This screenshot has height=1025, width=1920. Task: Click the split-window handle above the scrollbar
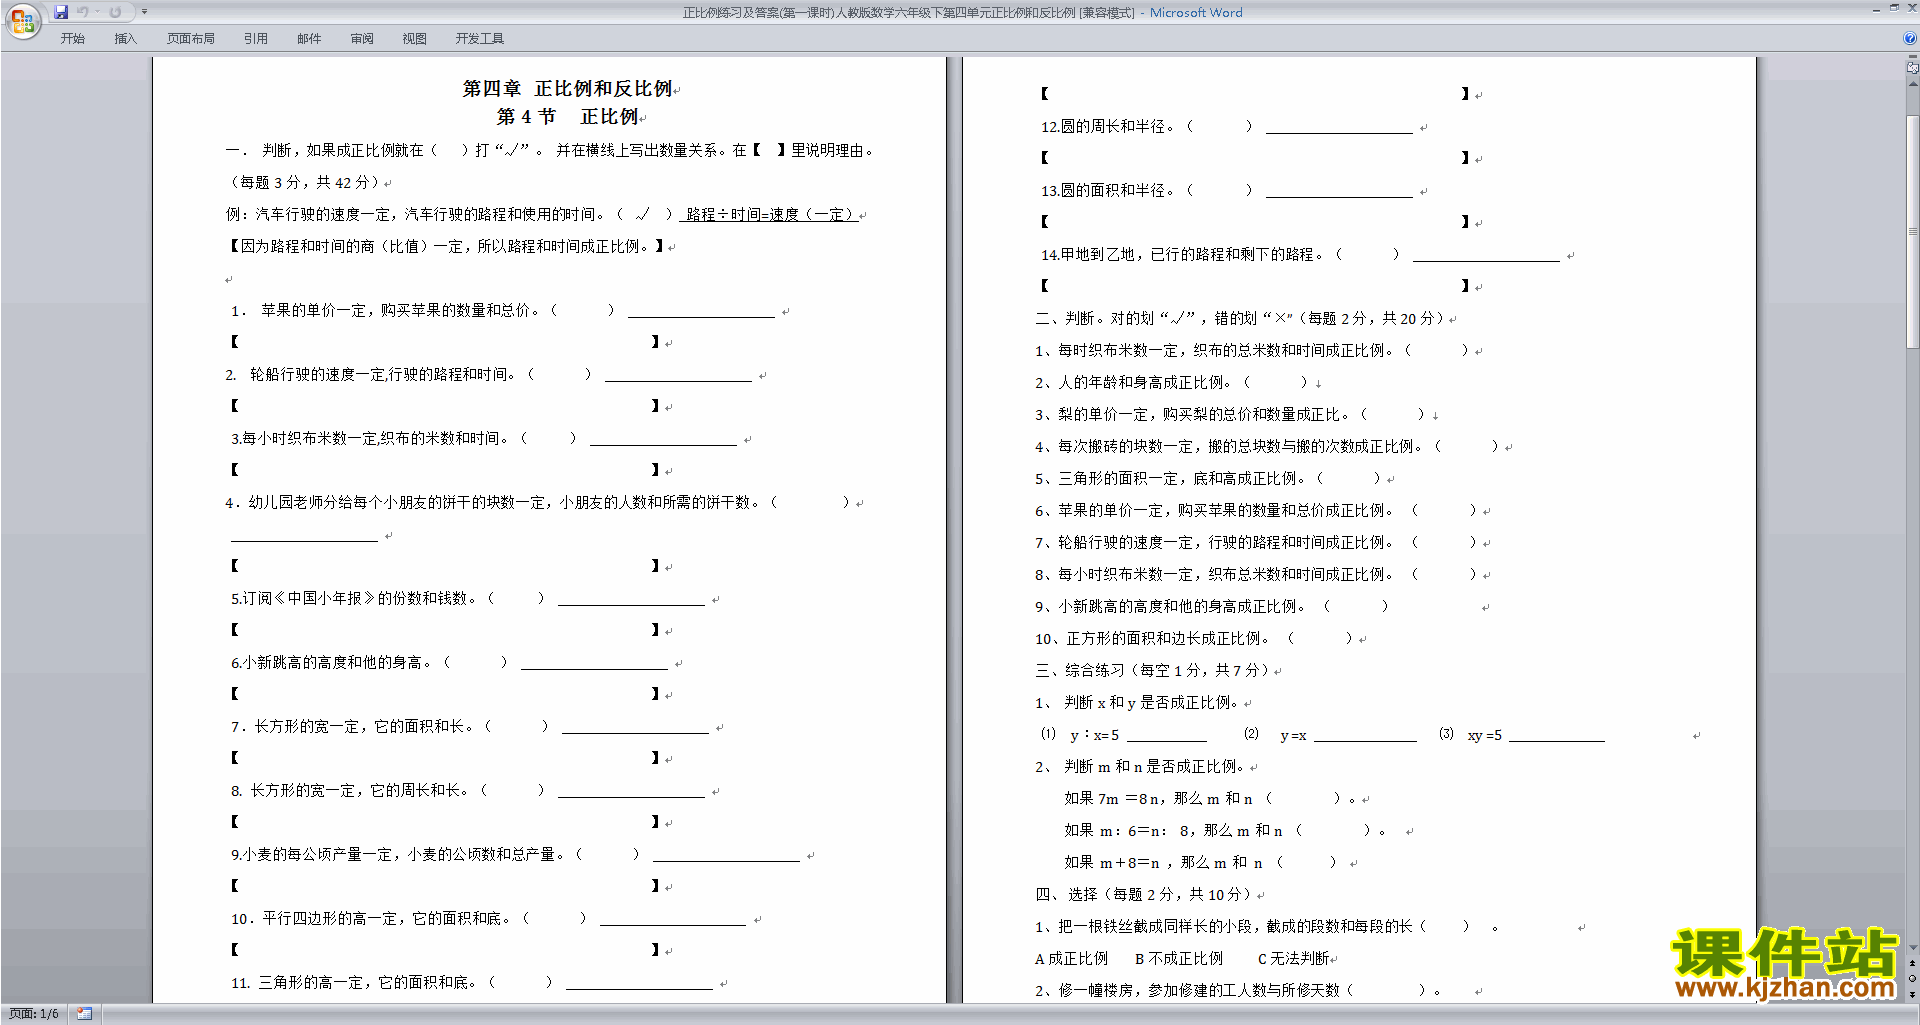[x=1912, y=58]
